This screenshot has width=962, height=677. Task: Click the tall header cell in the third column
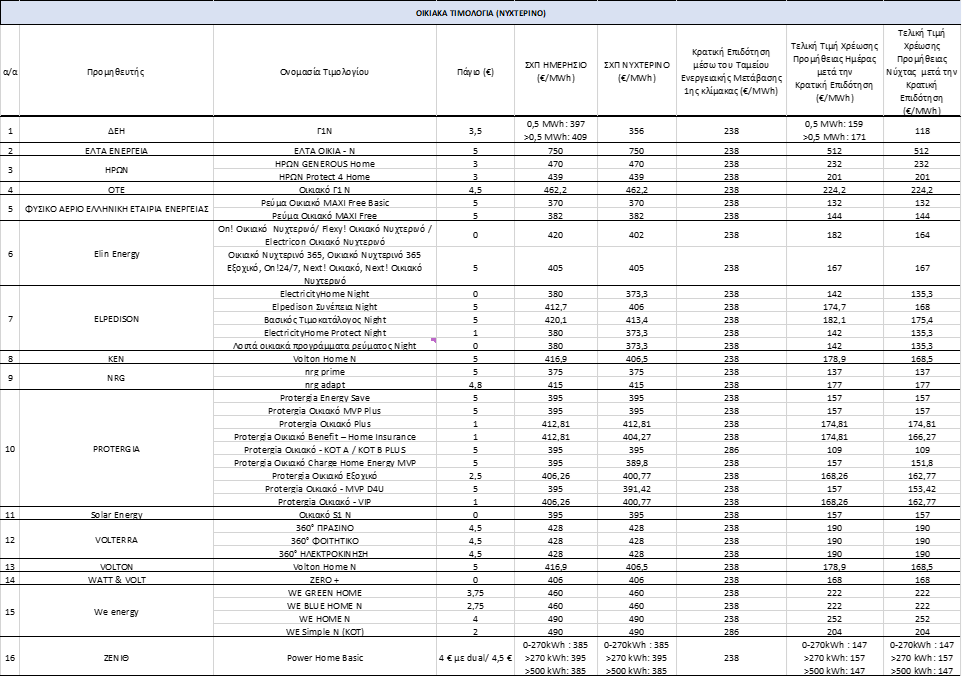325,70
